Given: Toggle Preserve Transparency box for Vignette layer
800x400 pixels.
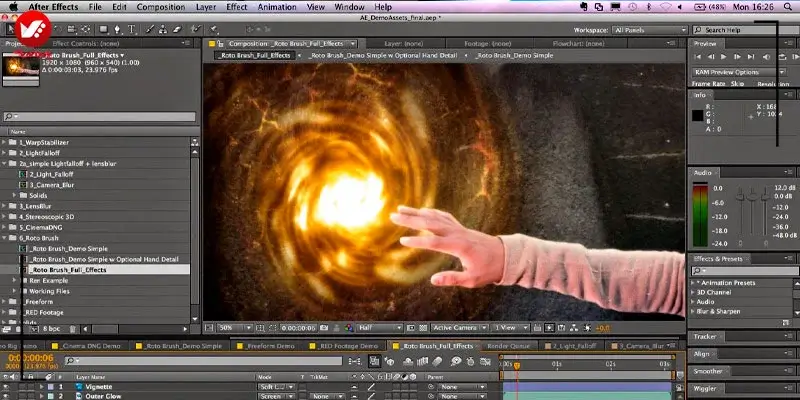Looking at the screenshot, I should tap(302, 387).
